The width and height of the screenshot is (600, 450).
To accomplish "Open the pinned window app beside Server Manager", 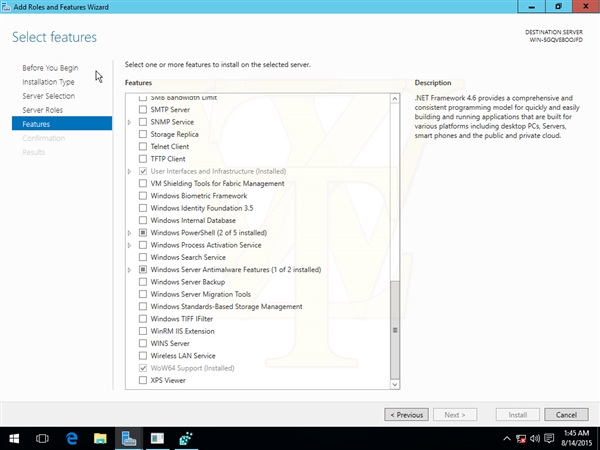I will tap(157, 438).
